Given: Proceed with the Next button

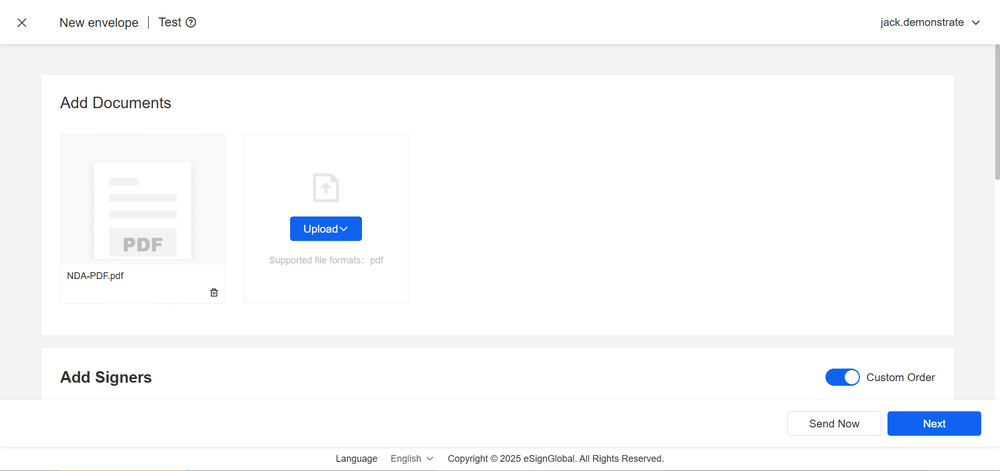Looking at the screenshot, I should (934, 423).
